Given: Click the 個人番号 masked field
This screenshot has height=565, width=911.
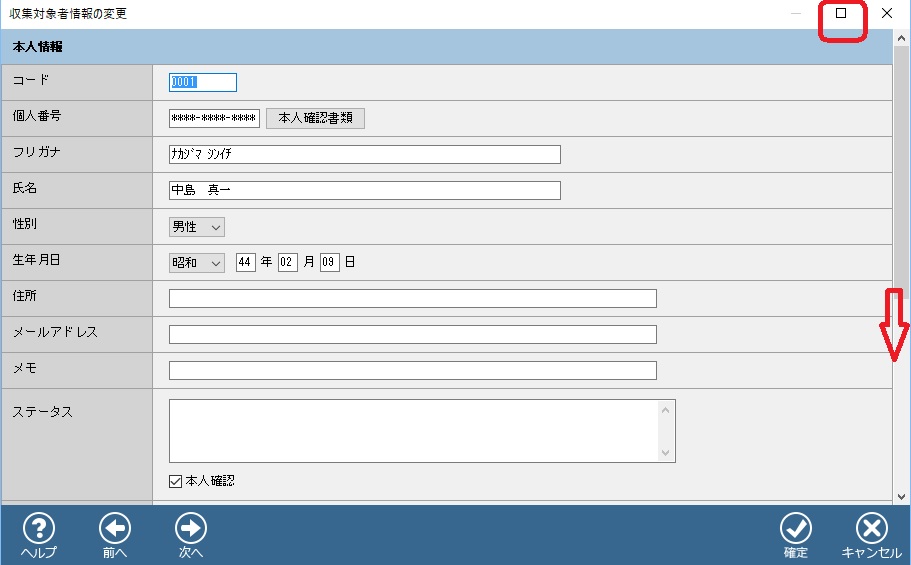Looking at the screenshot, I should tap(214, 118).
